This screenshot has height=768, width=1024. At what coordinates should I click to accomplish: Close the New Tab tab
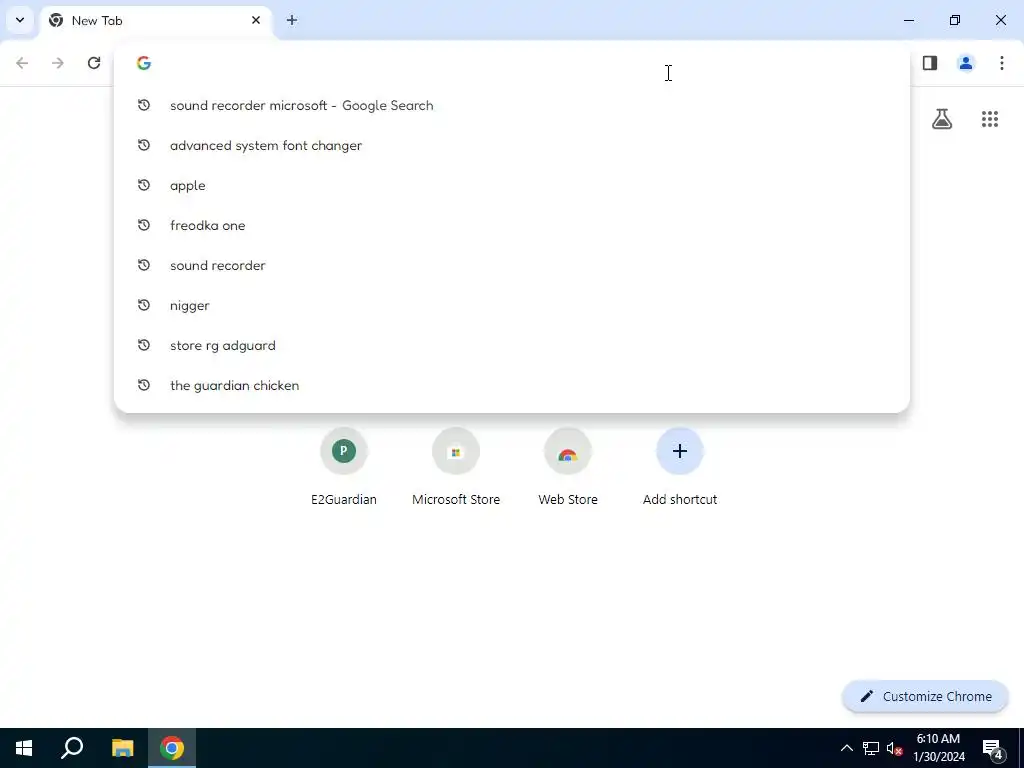[256, 20]
